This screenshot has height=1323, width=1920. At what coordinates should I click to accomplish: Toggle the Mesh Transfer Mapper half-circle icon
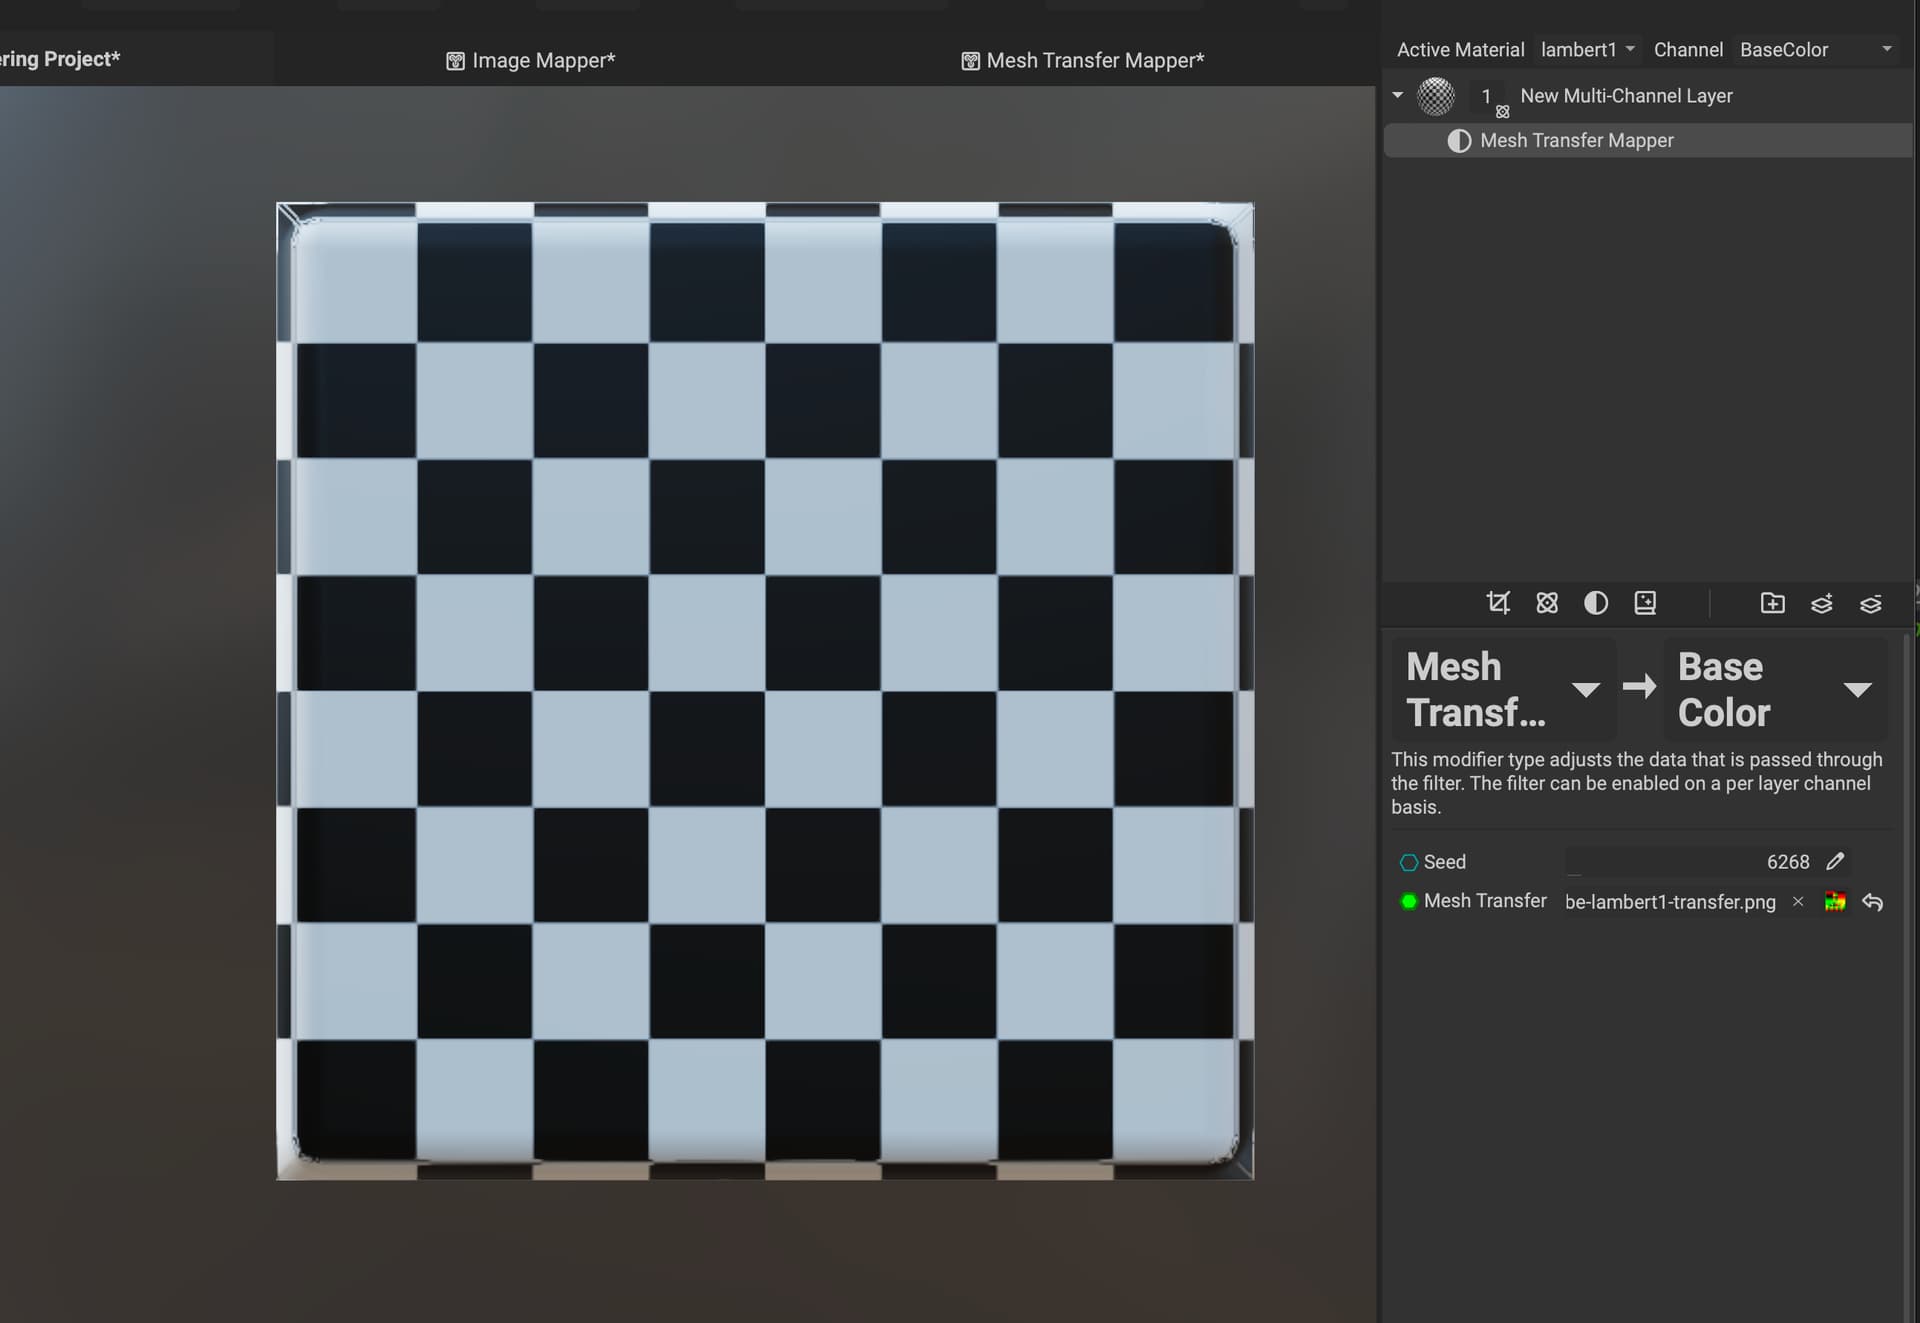(1459, 141)
